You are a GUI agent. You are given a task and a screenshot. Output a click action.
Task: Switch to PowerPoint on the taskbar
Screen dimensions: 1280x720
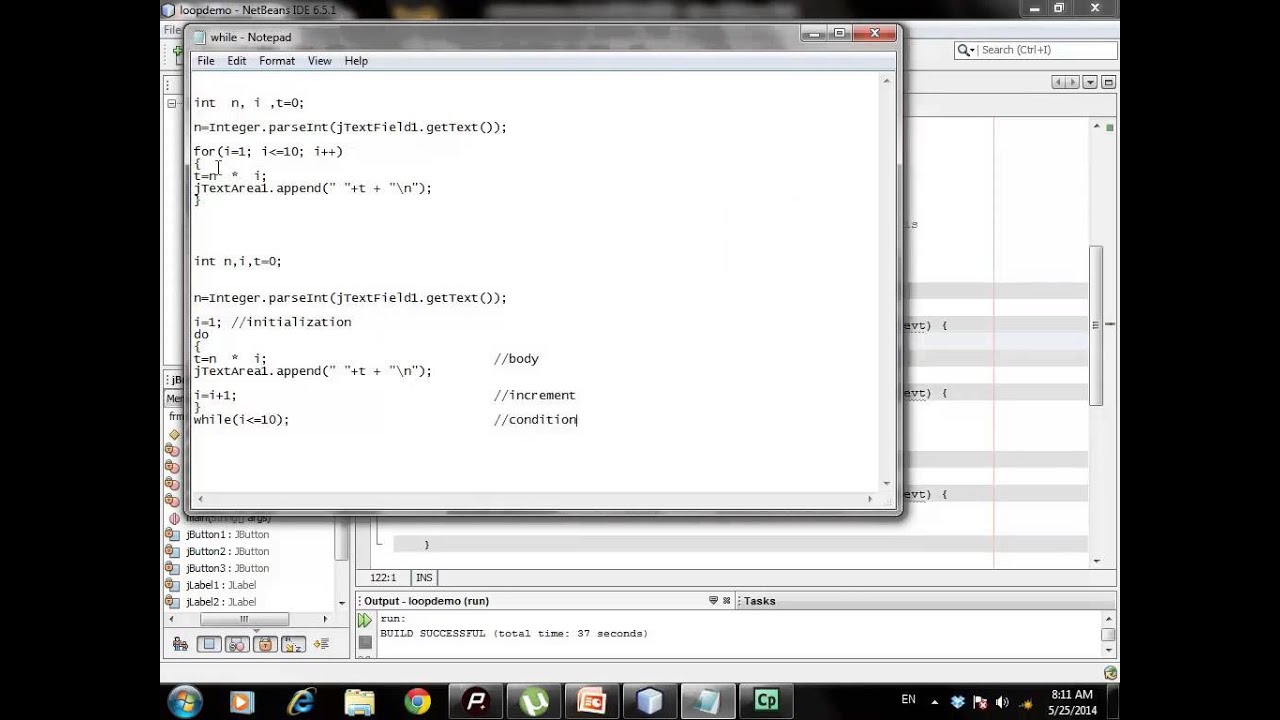pyautogui.click(x=592, y=702)
